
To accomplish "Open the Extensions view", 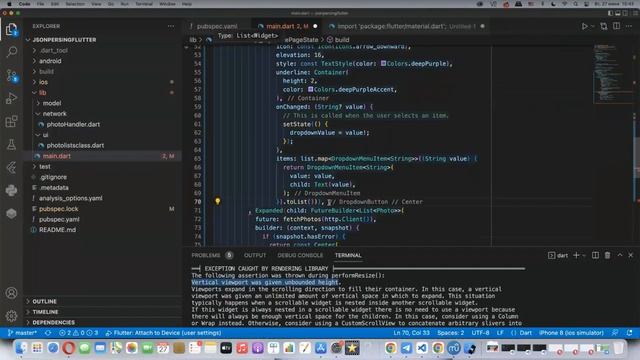I will (11, 121).
